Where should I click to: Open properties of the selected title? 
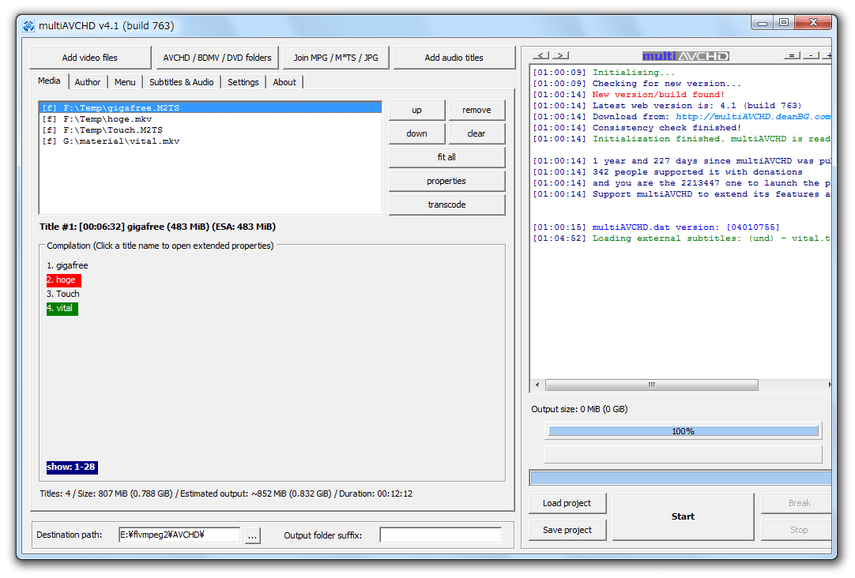pos(447,181)
